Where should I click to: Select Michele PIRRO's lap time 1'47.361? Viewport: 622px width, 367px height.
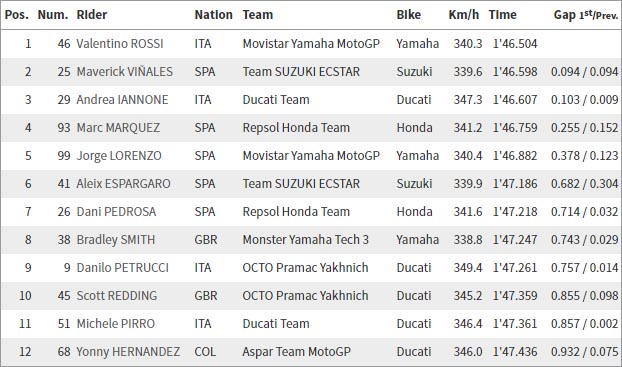point(515,324)
